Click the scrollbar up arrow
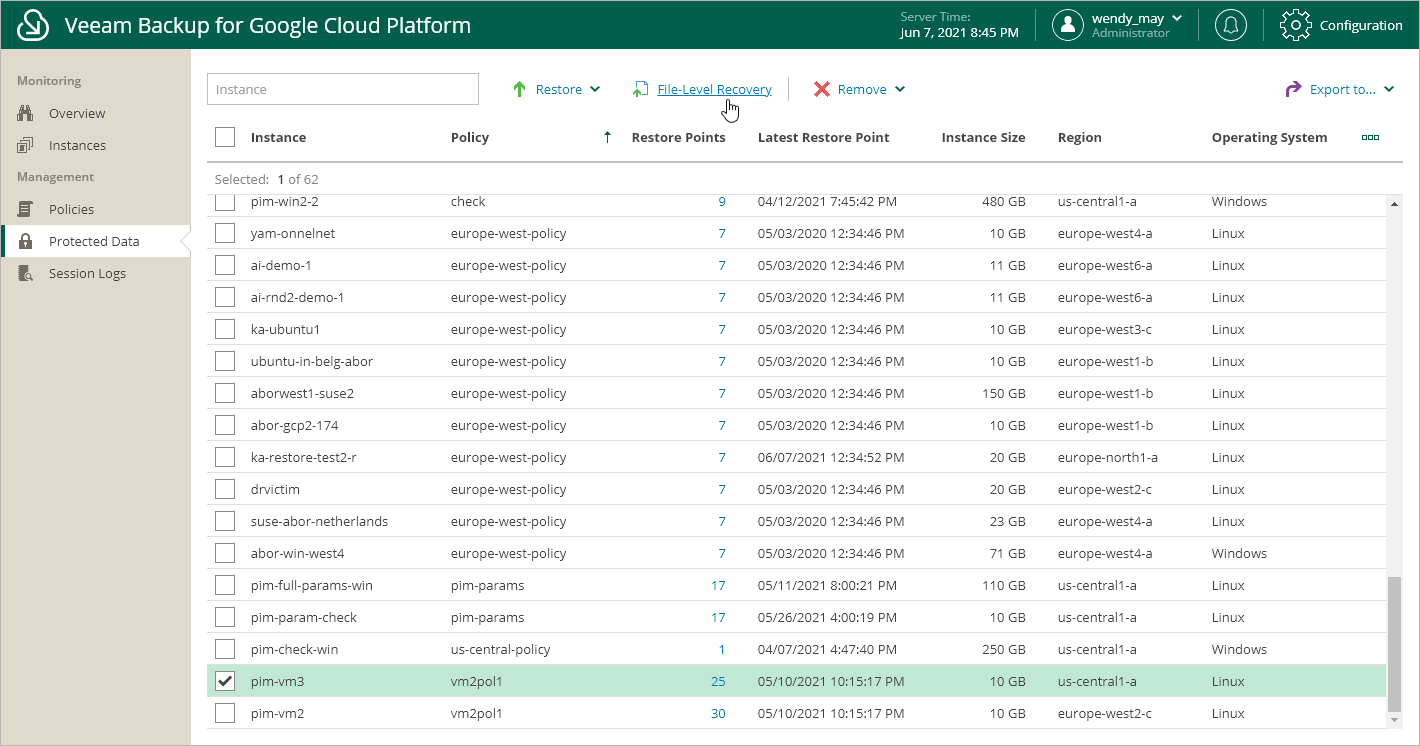 (1395, 204)
